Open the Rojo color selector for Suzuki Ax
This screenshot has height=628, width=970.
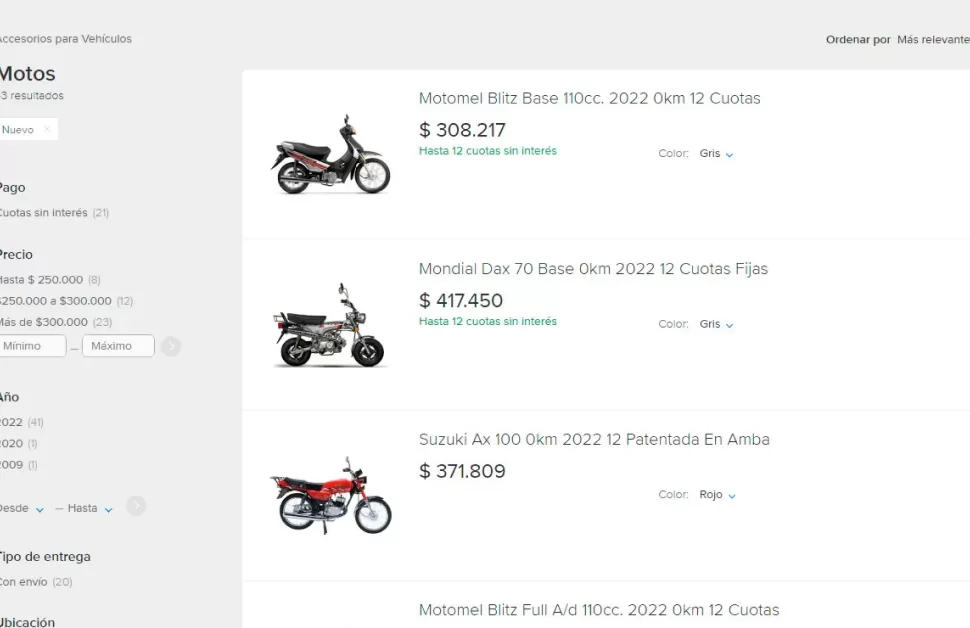pos(716,494)
